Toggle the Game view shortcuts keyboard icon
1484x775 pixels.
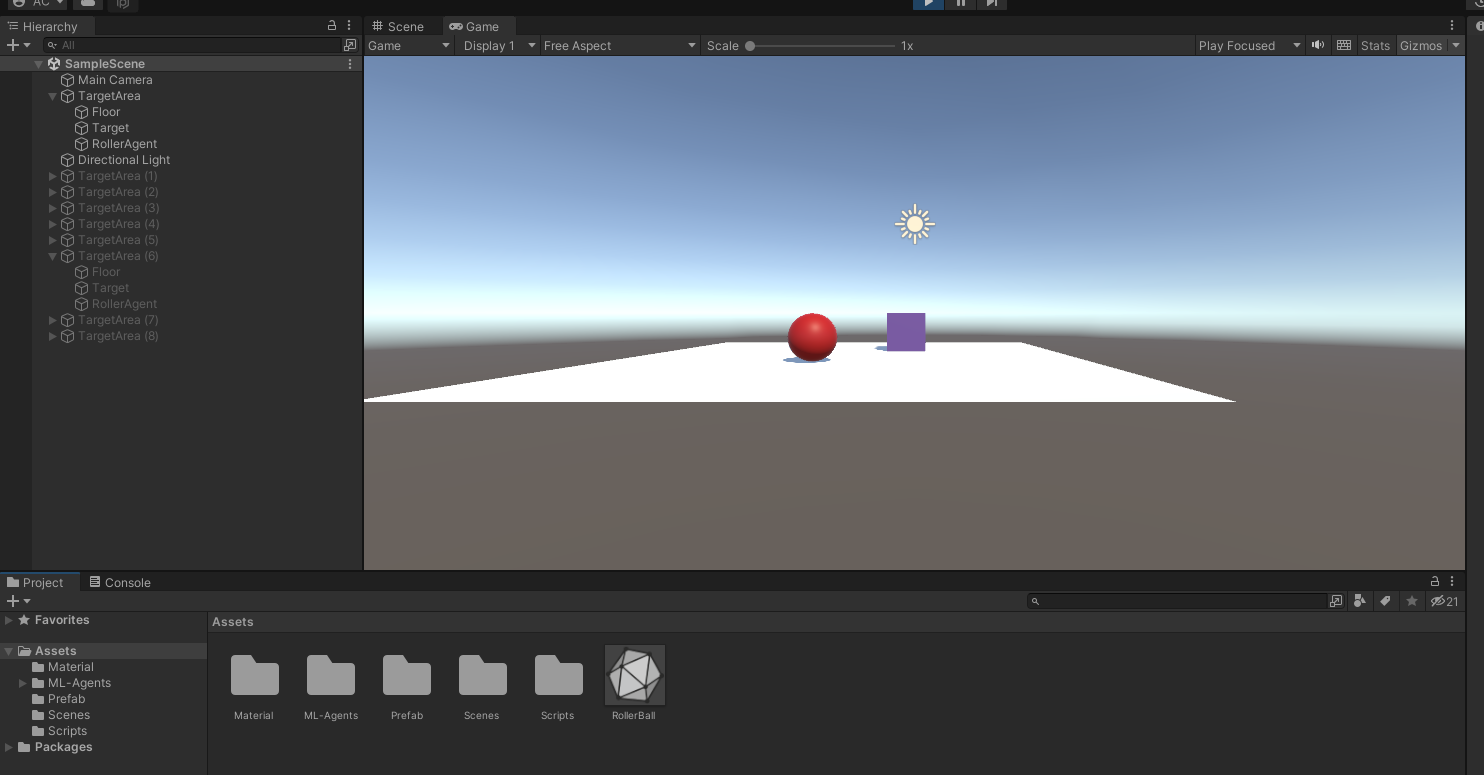point(1344,45)
